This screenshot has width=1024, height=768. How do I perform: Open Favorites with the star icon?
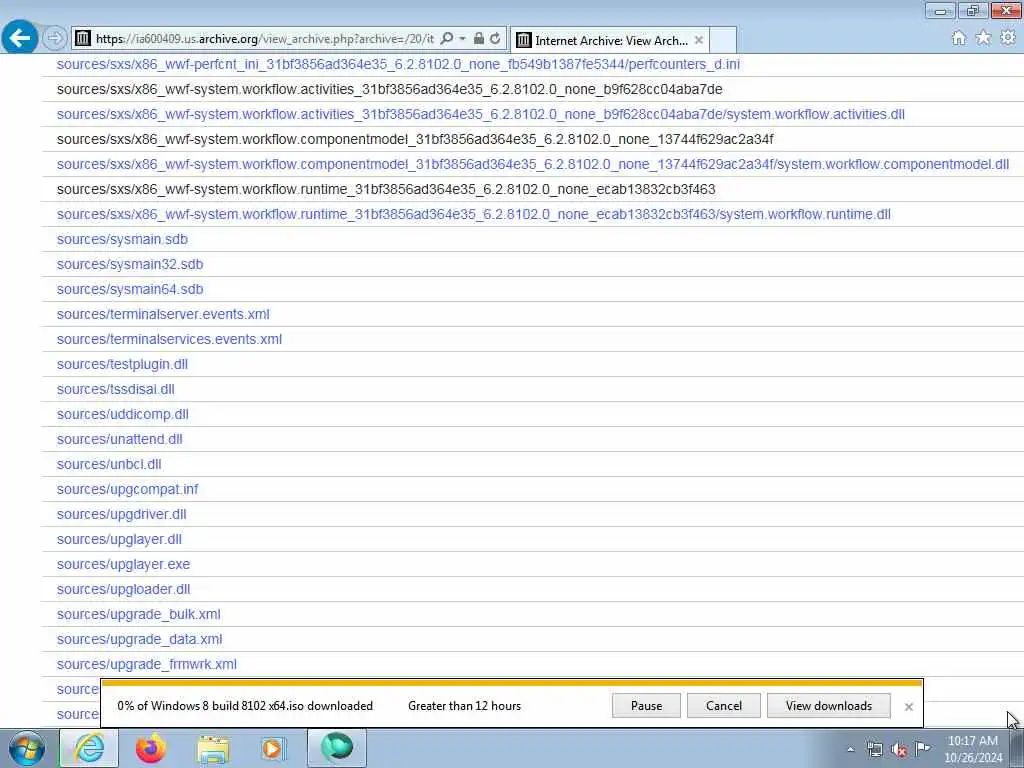pos(984,39)
